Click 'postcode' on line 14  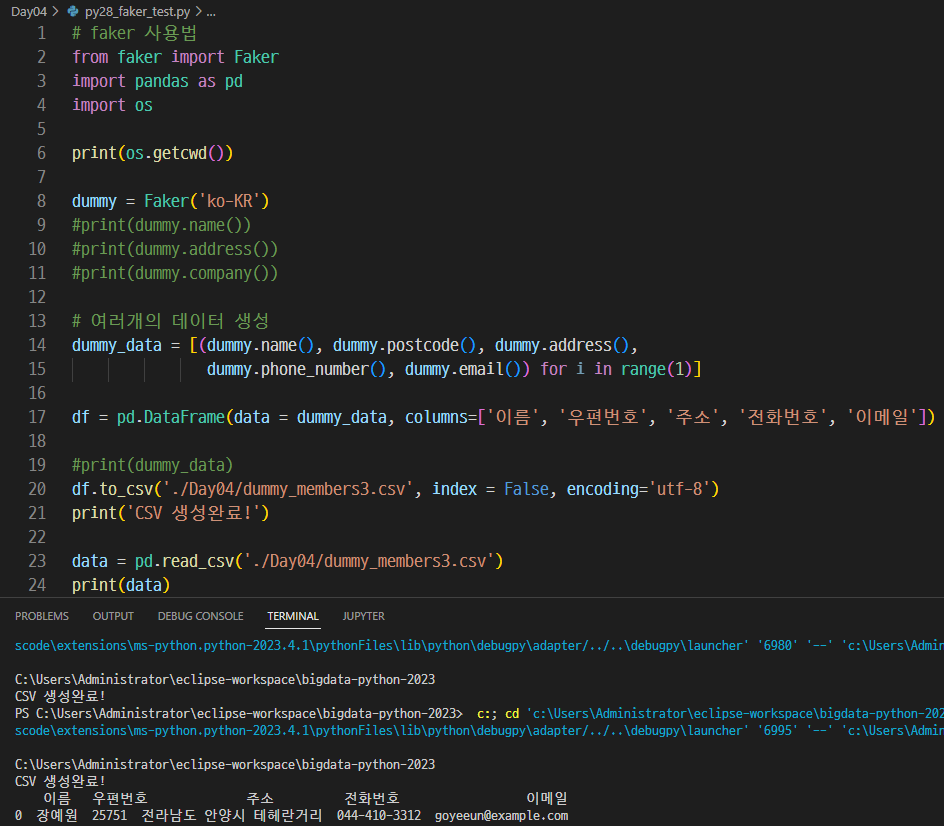coord(423,345)
